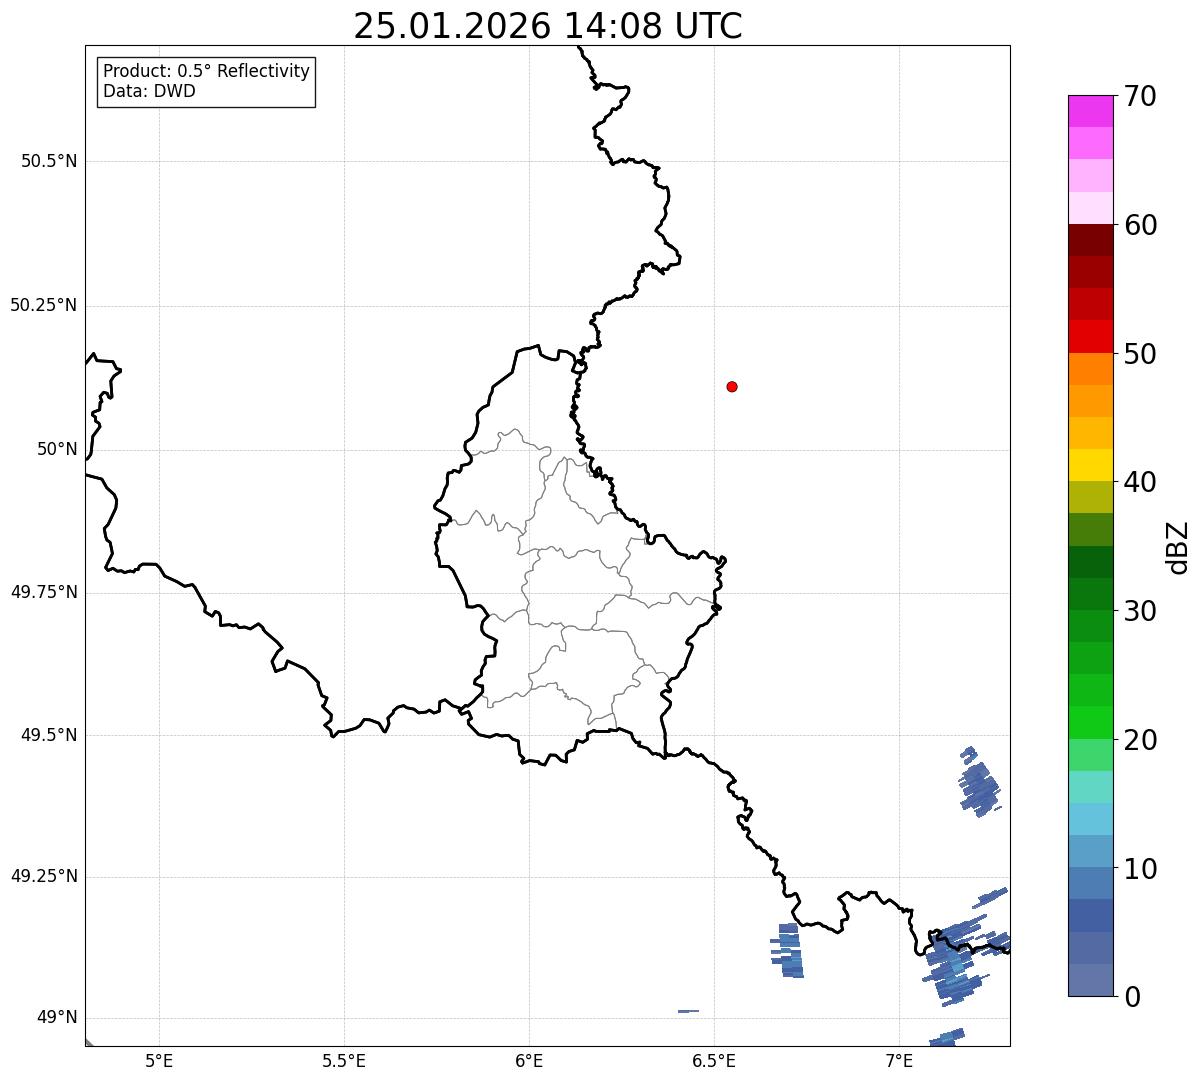Pick the turquoise colorbar swatch below 20

click(x=1090, y=787)
